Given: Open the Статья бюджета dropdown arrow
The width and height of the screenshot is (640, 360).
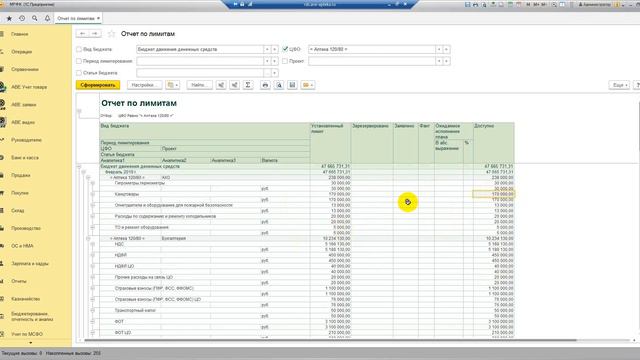Looking at the screenshot, I should (x=274, y=73).
